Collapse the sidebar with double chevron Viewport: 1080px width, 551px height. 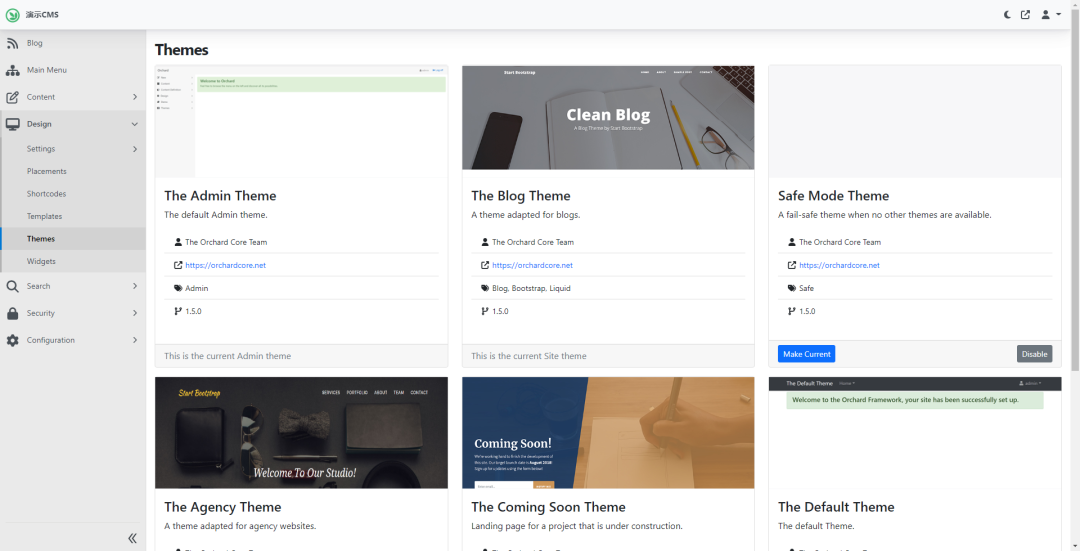click(132, 538)
